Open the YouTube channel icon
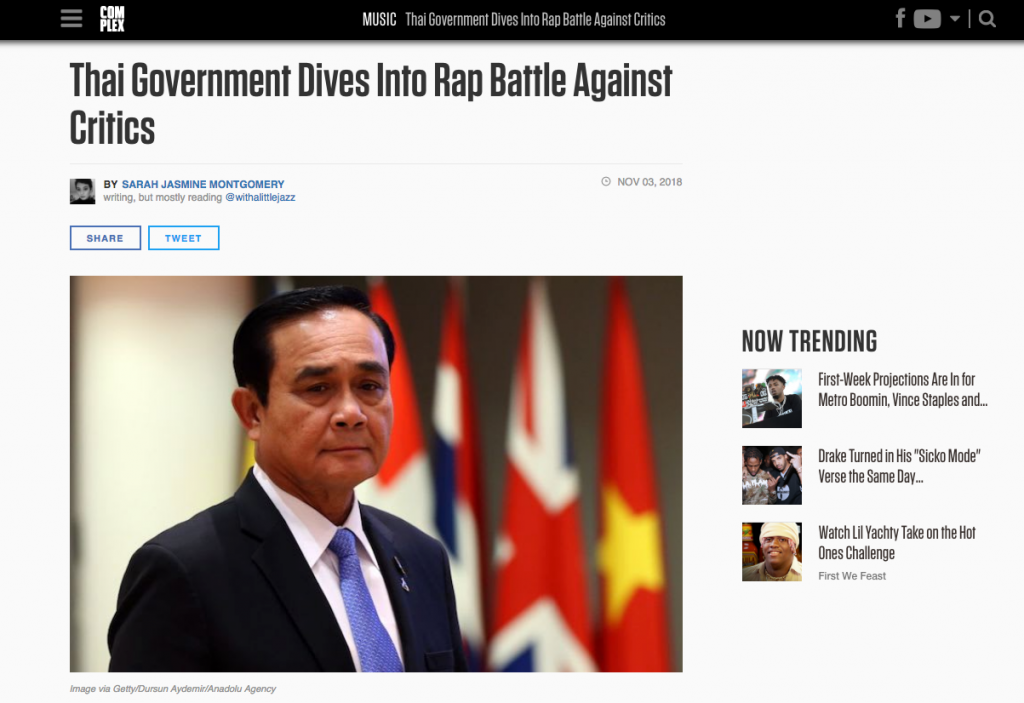The height and width of the screenshot is (703, 1024). 927,19
